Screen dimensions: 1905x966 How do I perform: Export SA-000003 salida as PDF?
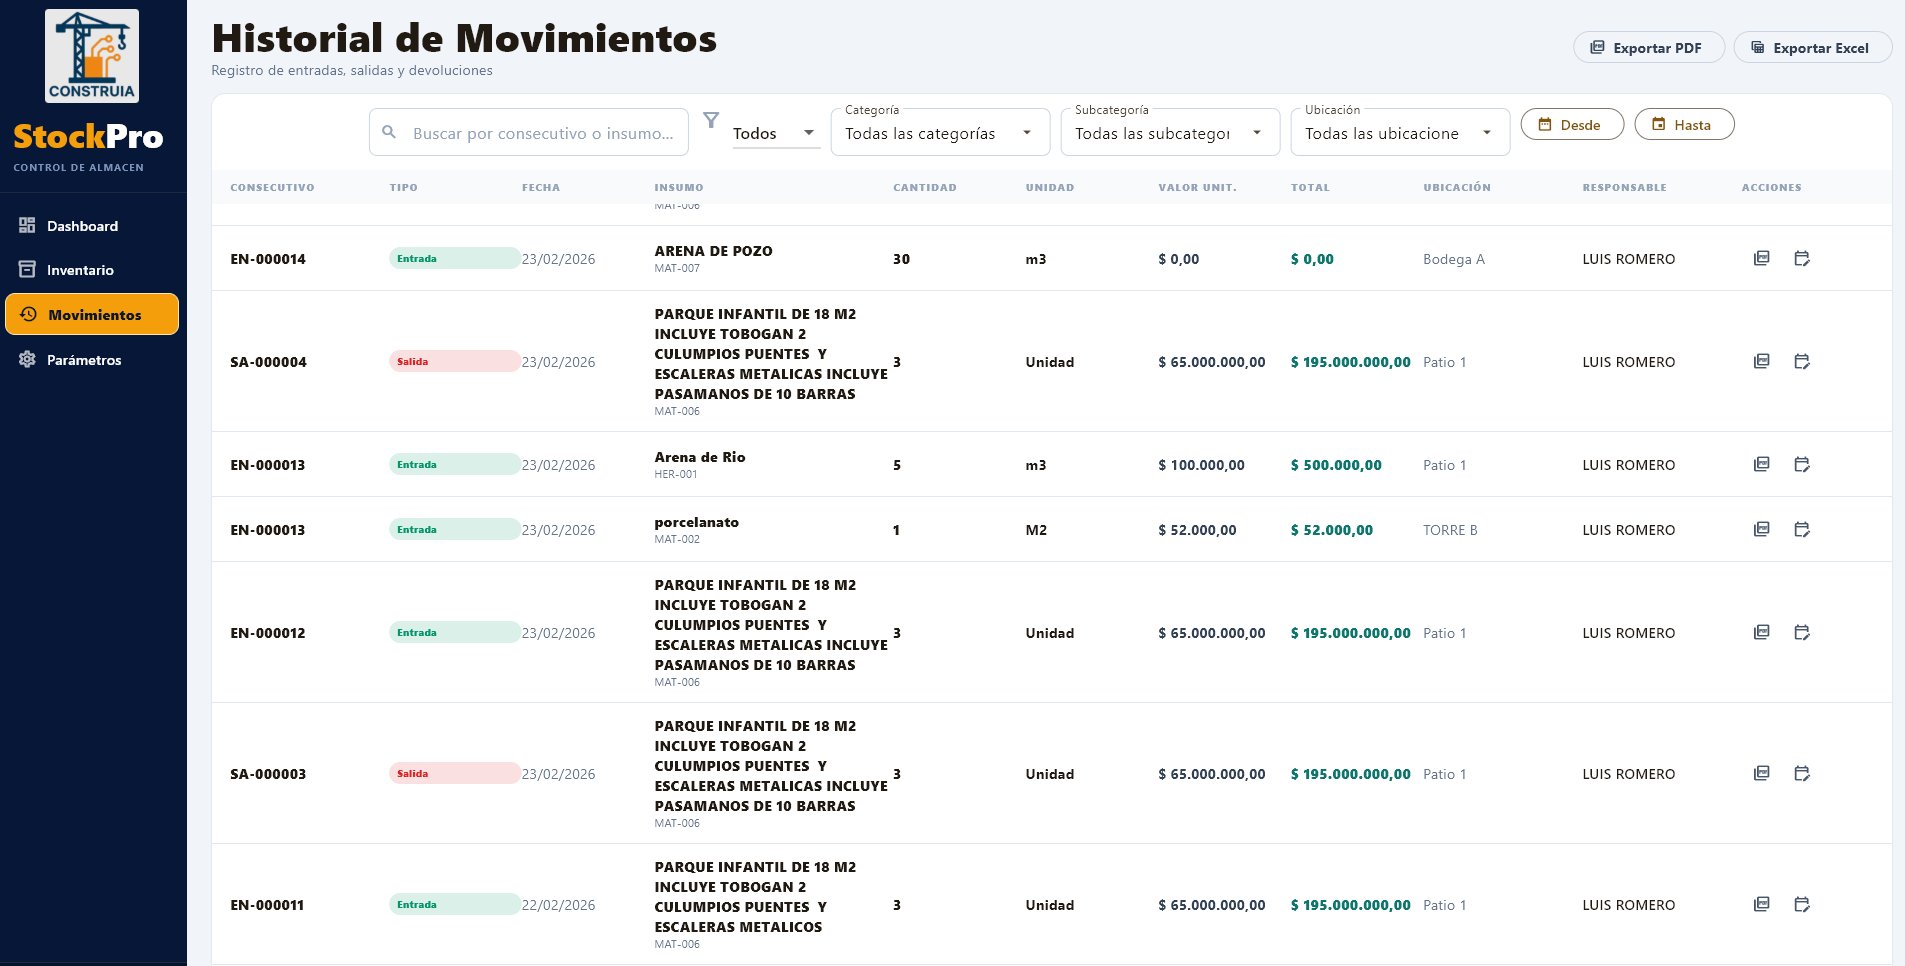[1761, 773]
